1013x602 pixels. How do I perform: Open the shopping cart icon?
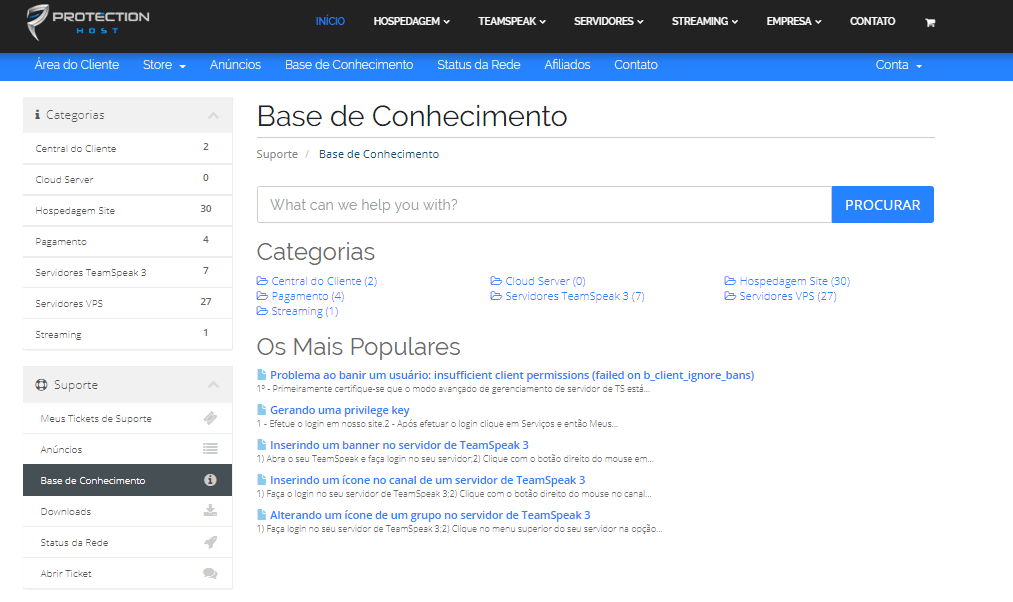(930, 23)
